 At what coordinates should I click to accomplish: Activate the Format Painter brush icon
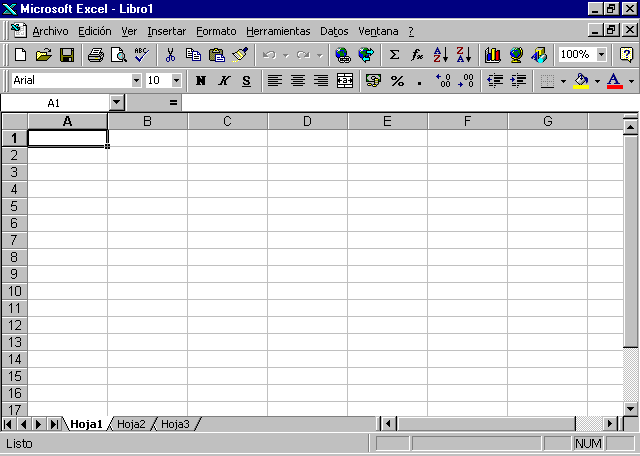coord(240,55)
